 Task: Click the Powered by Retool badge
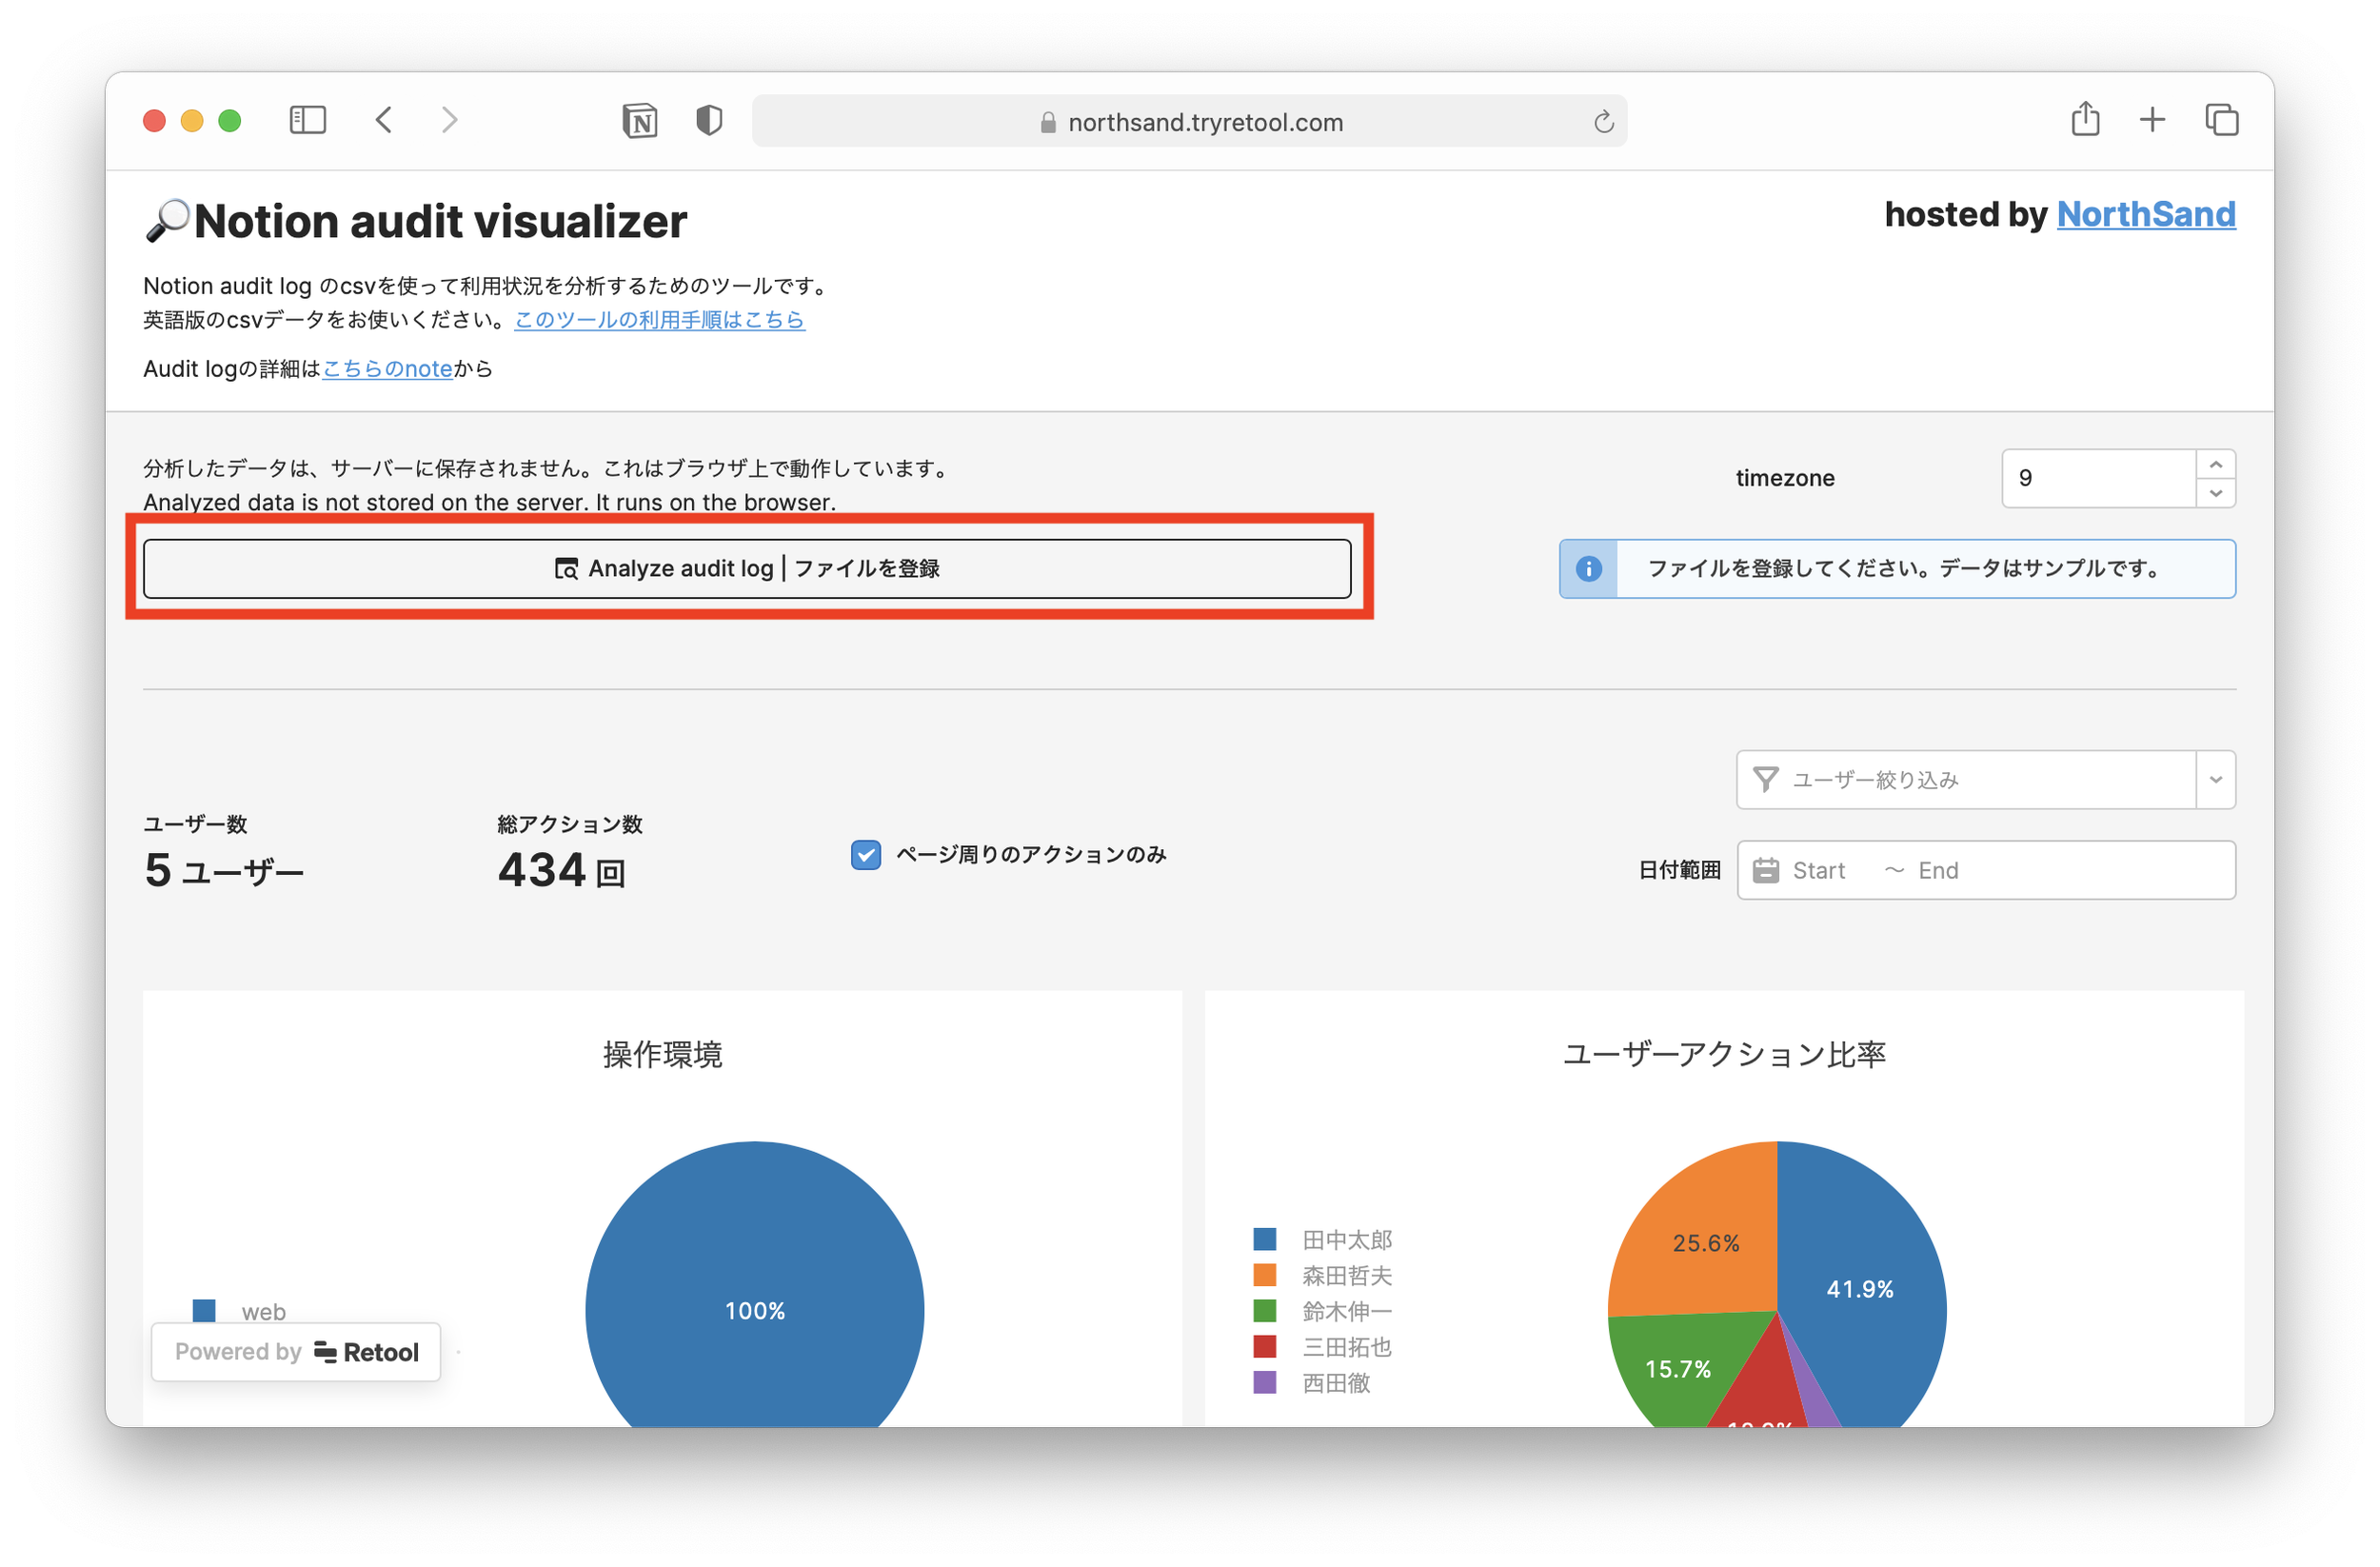295,1351
